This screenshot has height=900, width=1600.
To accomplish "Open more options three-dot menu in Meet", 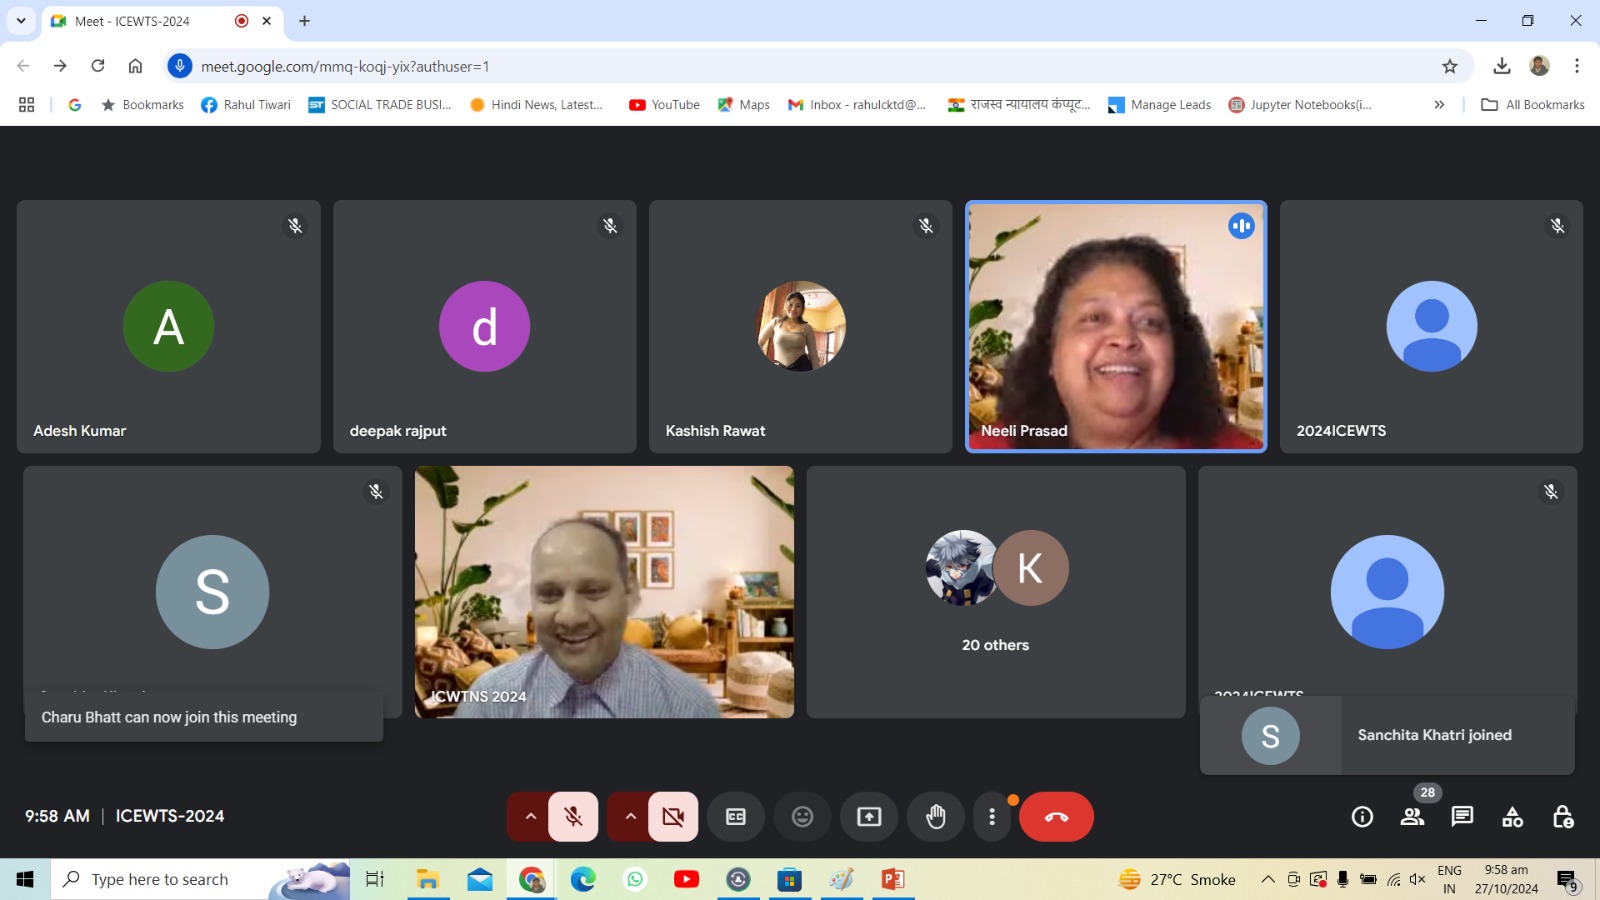I will click(992, 817).
